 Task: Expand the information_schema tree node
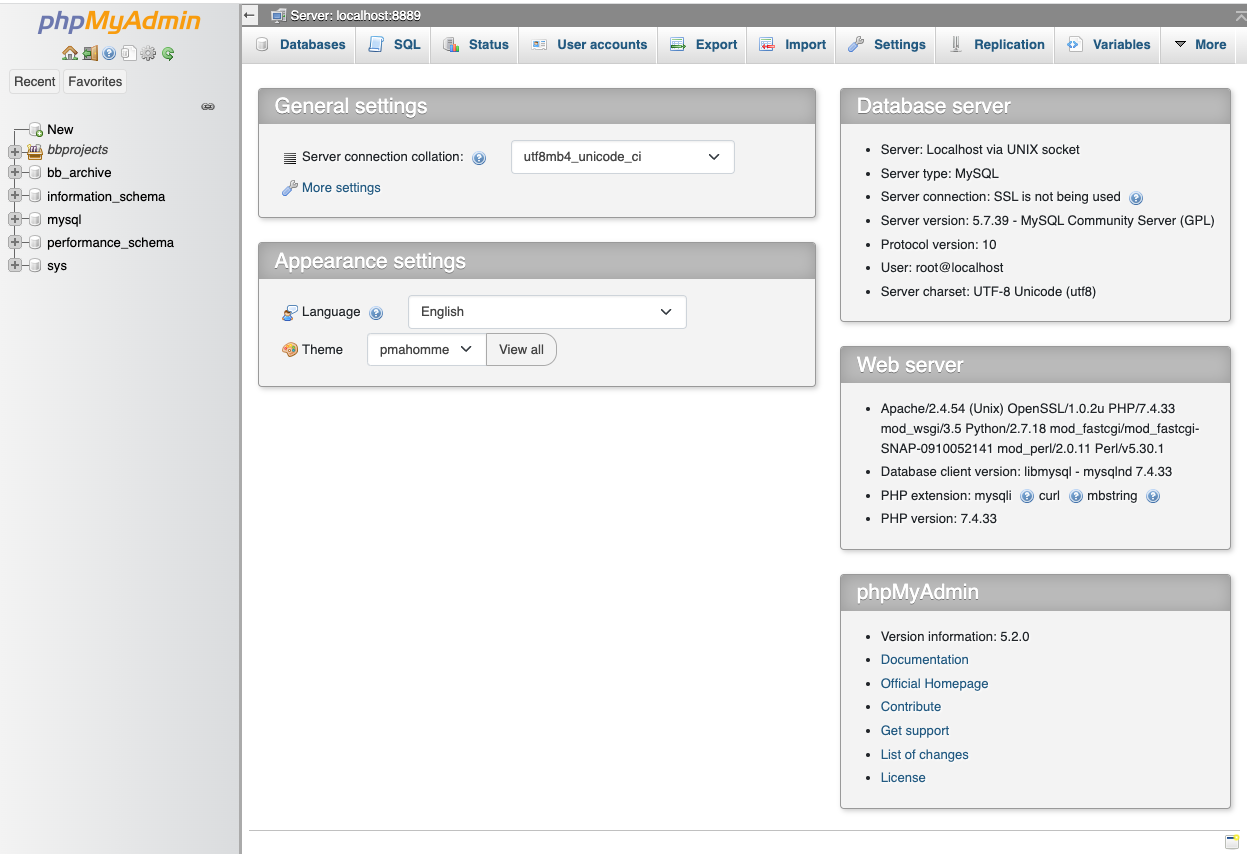15,196
